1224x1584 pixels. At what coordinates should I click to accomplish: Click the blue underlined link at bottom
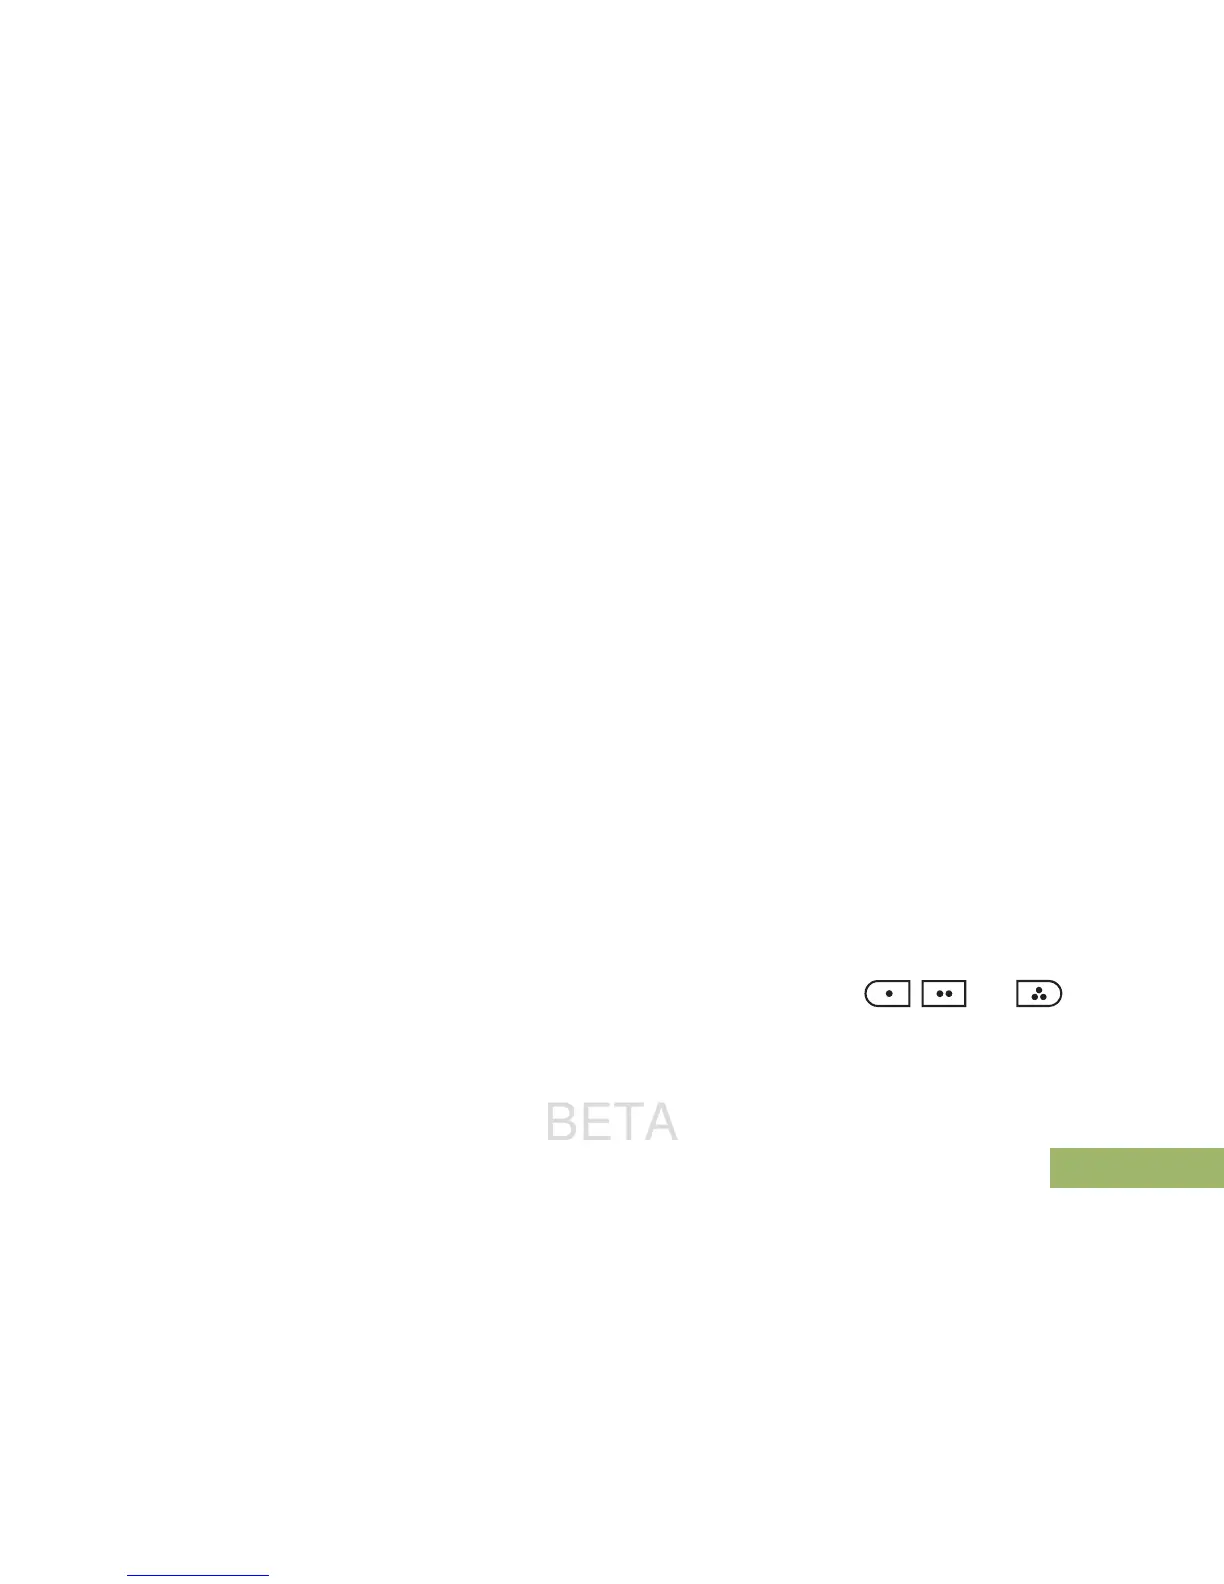[198, 1575]
